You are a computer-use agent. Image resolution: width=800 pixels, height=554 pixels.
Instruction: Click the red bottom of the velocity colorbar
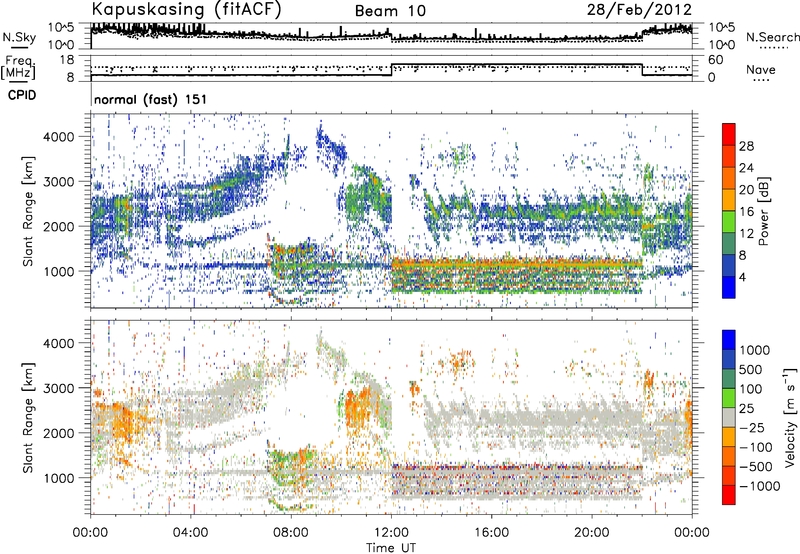pos(729,495)
